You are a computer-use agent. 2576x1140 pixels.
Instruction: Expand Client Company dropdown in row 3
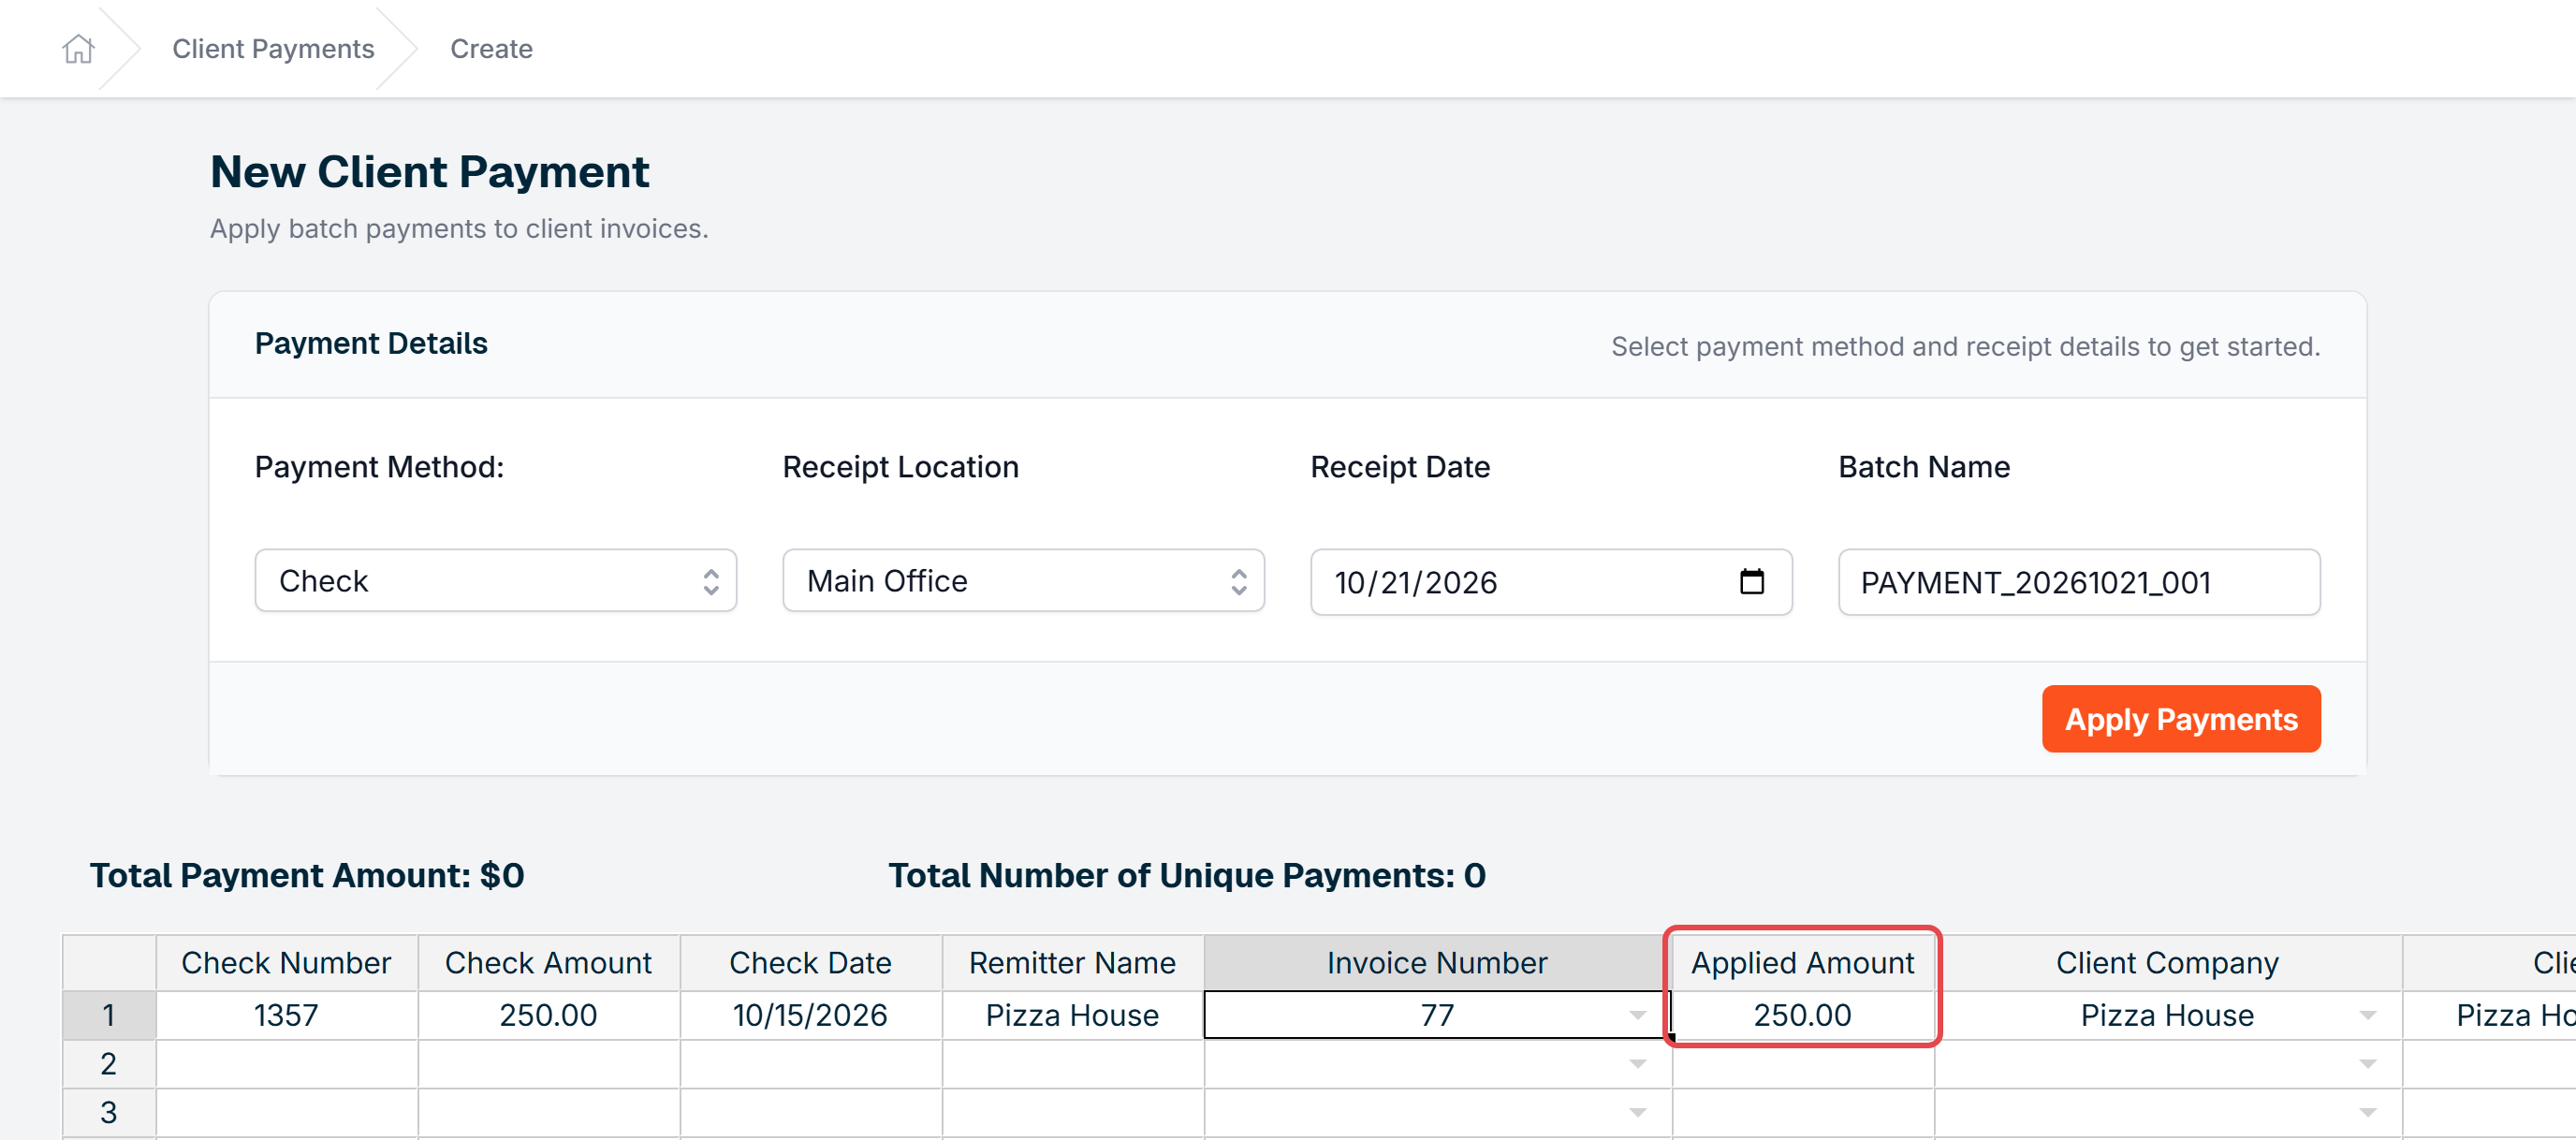[2367, 1112]
